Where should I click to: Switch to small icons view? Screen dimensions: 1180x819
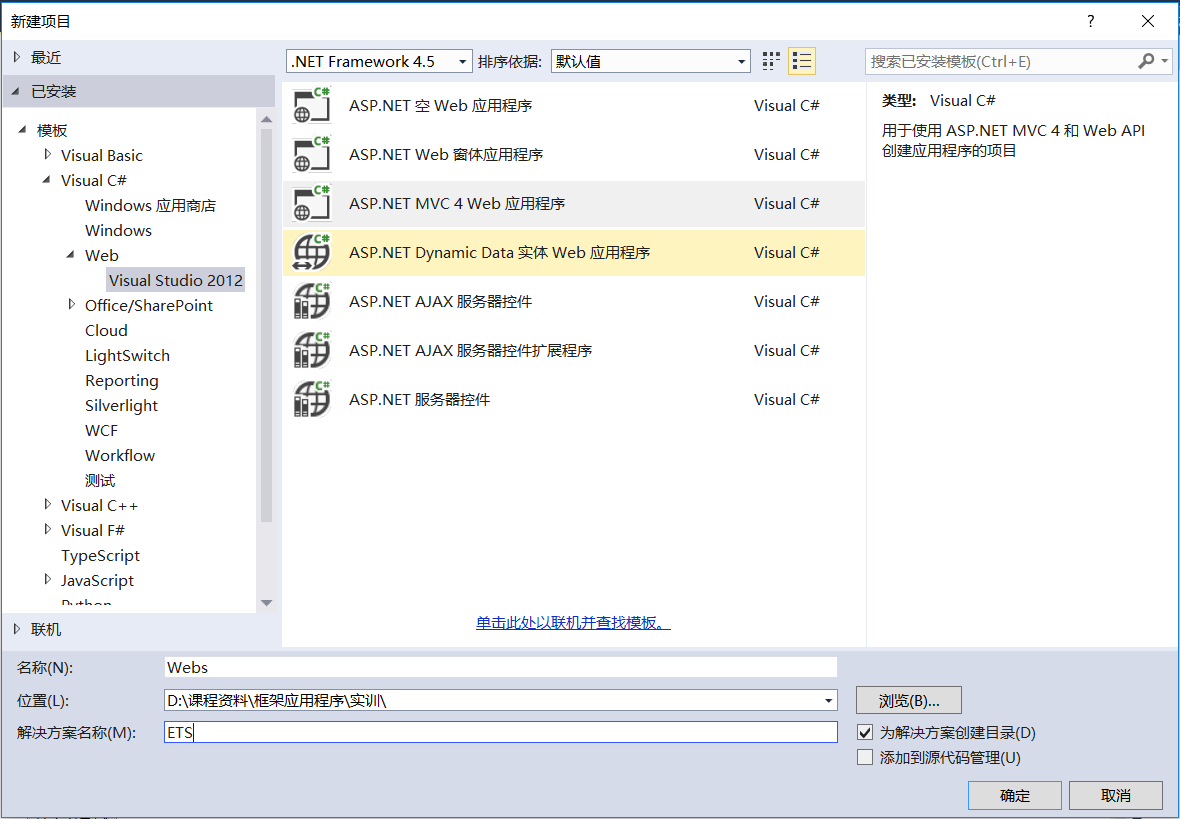coord(771,61)
